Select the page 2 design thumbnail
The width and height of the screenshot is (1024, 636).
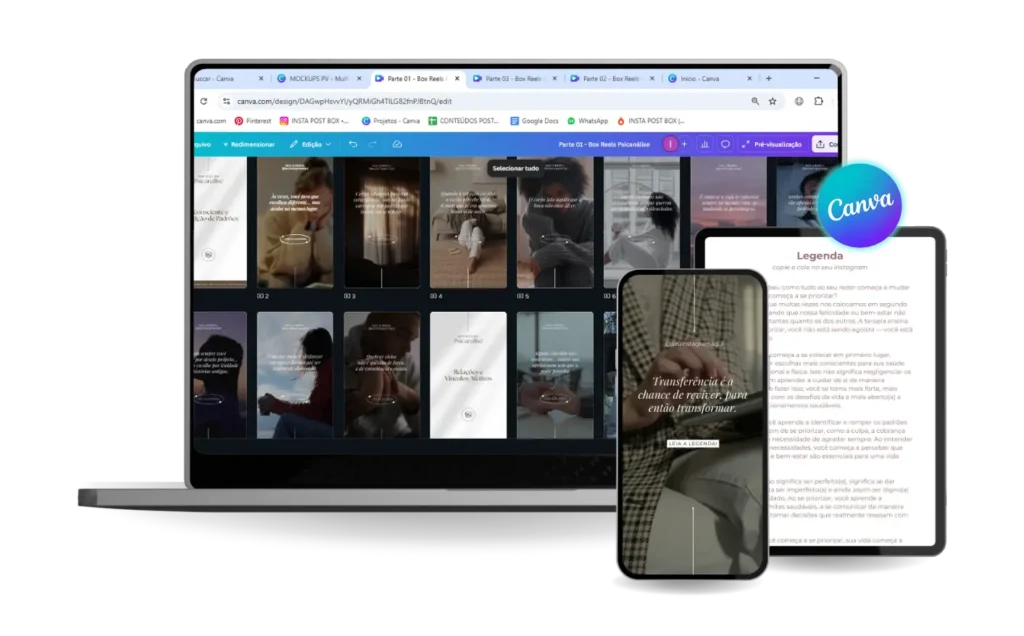point(294,222)
